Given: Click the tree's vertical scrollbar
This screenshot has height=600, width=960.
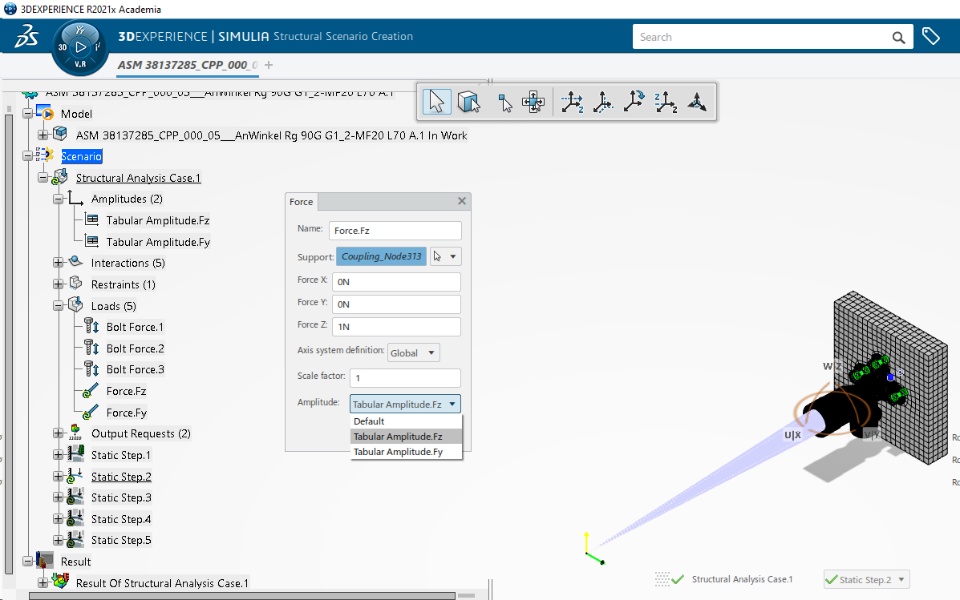Looking at the screenshot, I should coord(9,343).
